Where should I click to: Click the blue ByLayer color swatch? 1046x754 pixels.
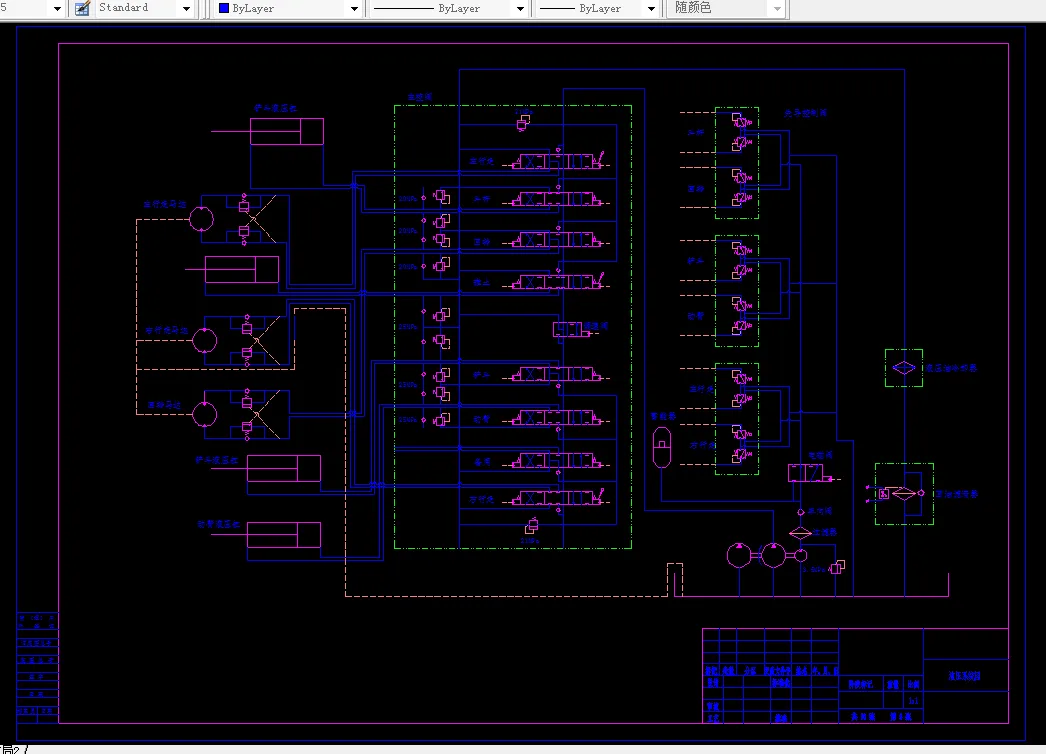point(224,8)
